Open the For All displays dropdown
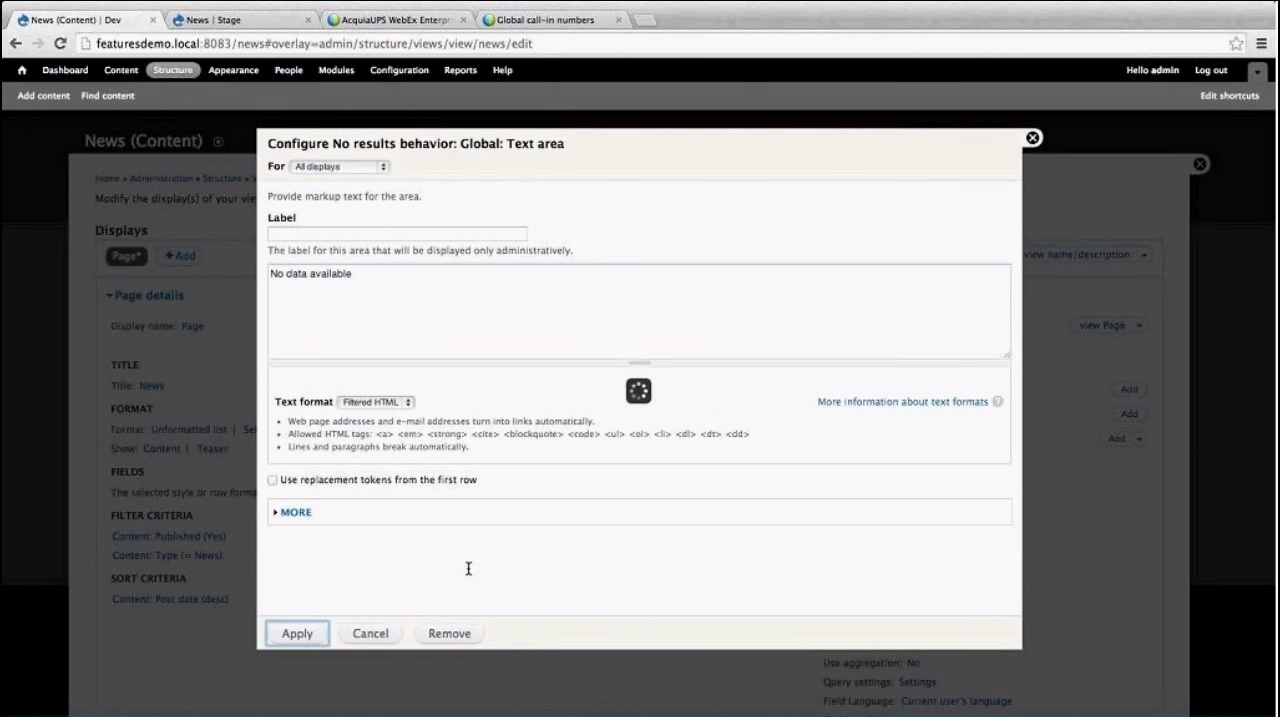 tap(340, 167)
